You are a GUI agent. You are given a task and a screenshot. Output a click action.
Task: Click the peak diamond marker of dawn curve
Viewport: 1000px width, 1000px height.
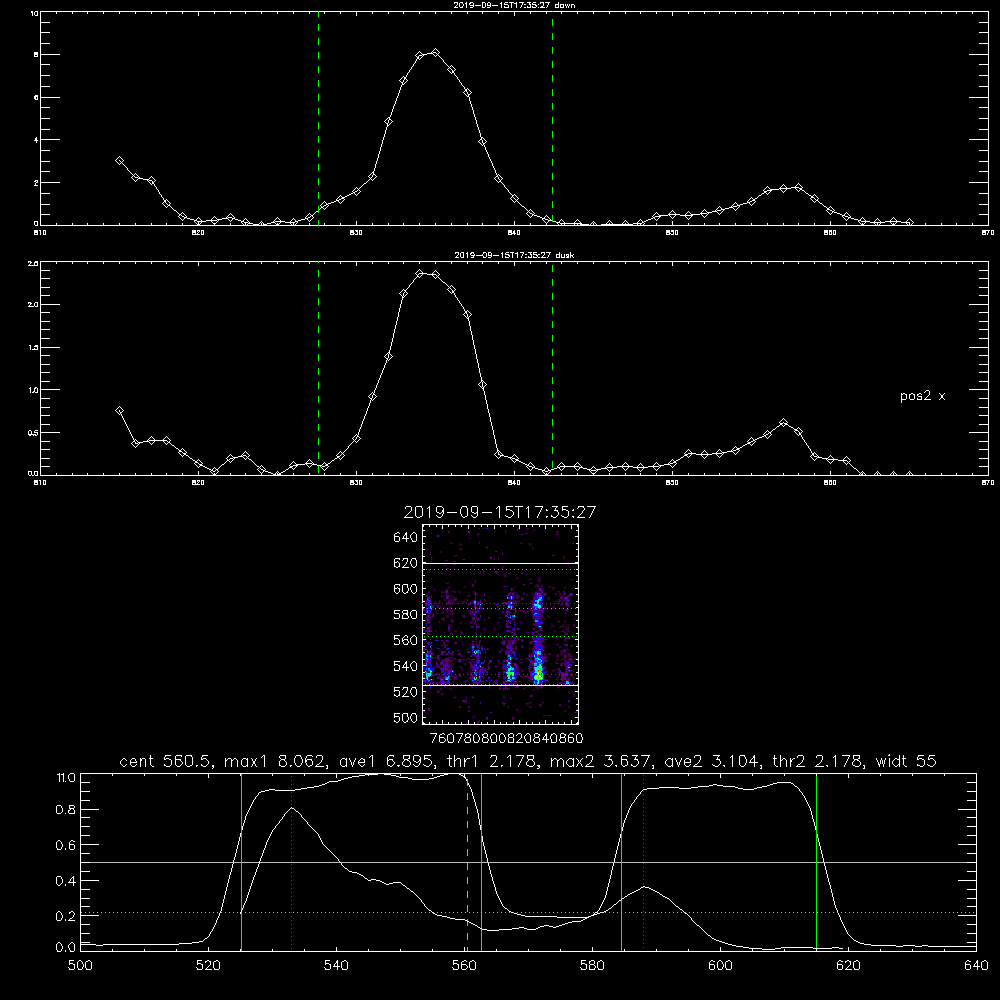click(435, 52)
